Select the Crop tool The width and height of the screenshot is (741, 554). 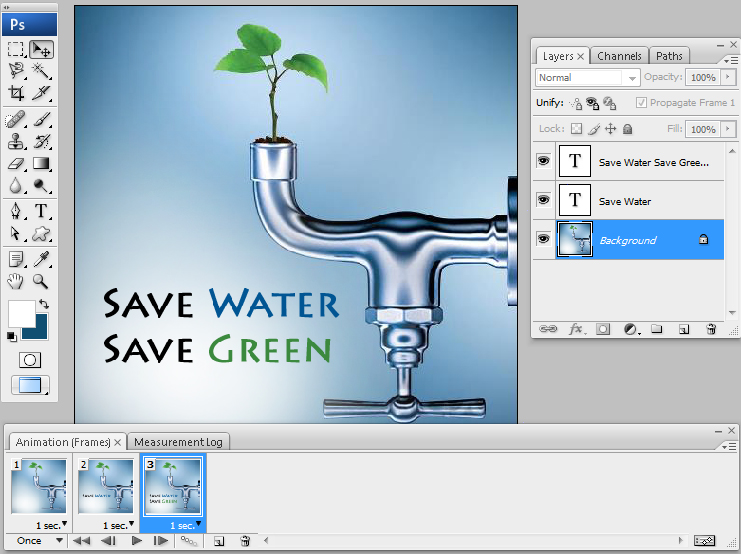(16, 93)
